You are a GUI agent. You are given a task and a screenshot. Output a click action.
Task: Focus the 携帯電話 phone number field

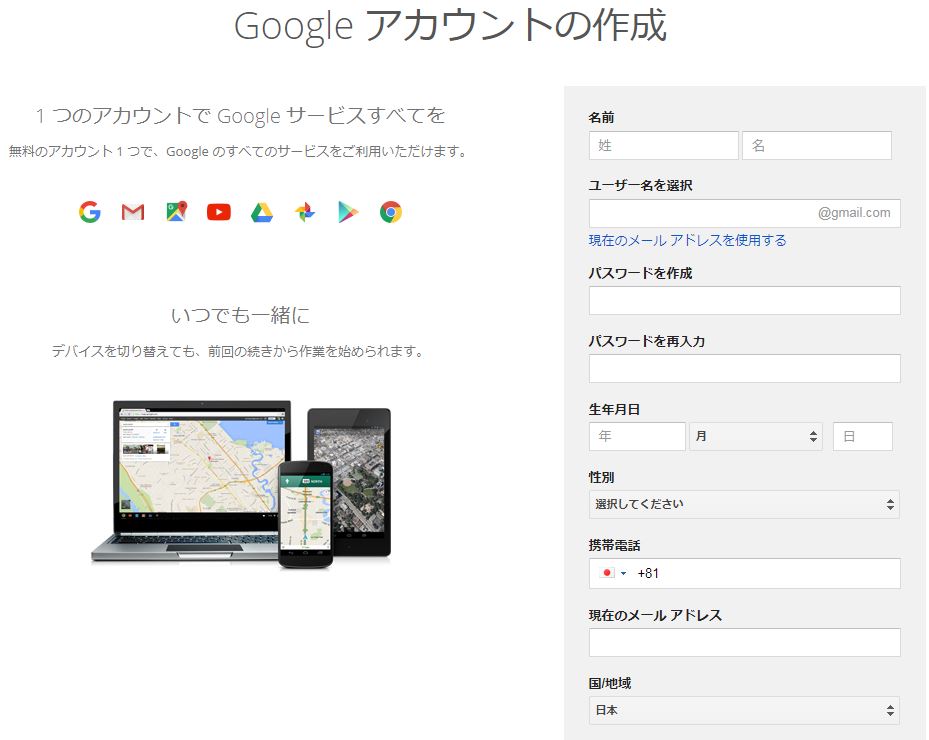745,574
